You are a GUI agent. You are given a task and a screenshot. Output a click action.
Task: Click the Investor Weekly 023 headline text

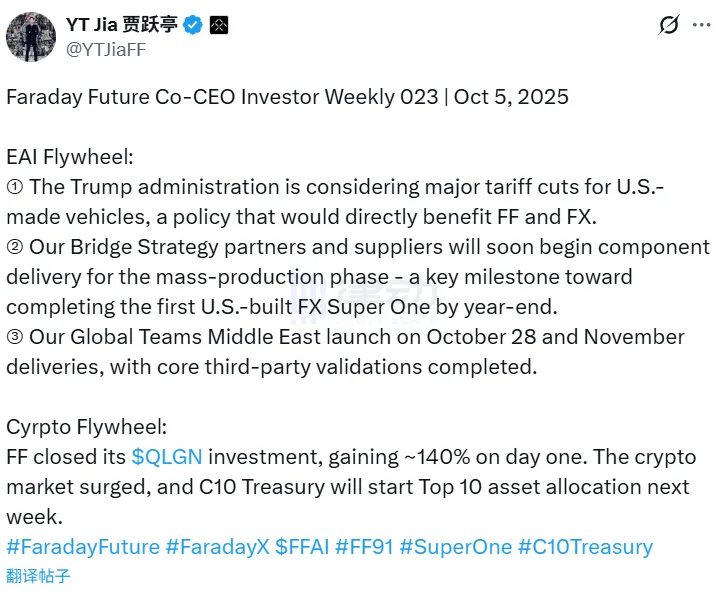pyautogui.click(x=287, y=97)
